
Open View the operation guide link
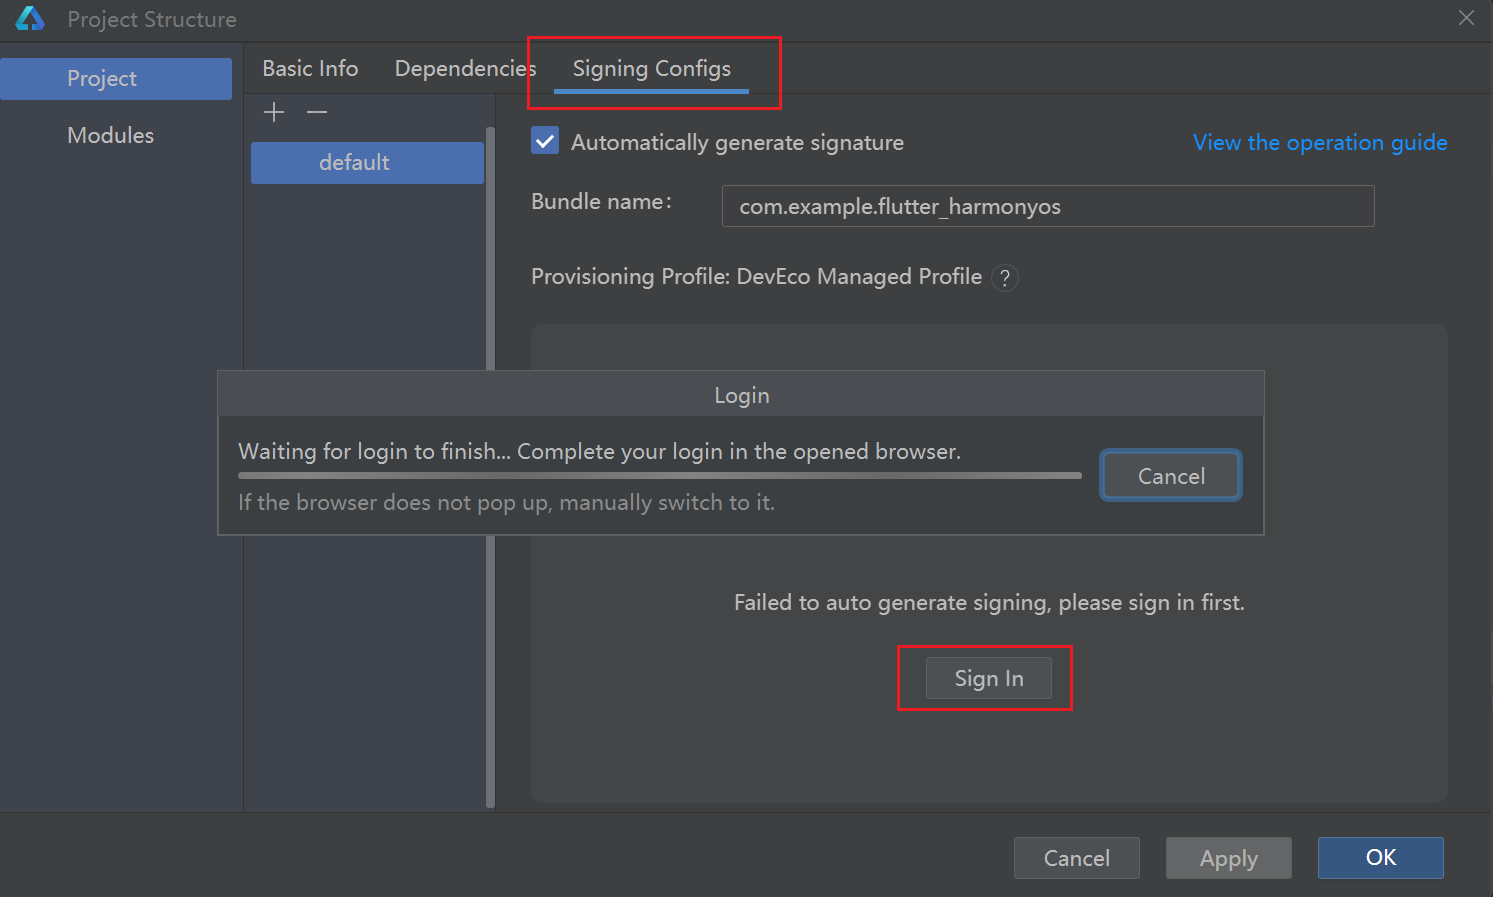pyautogui.click(x=1319, y=142)
